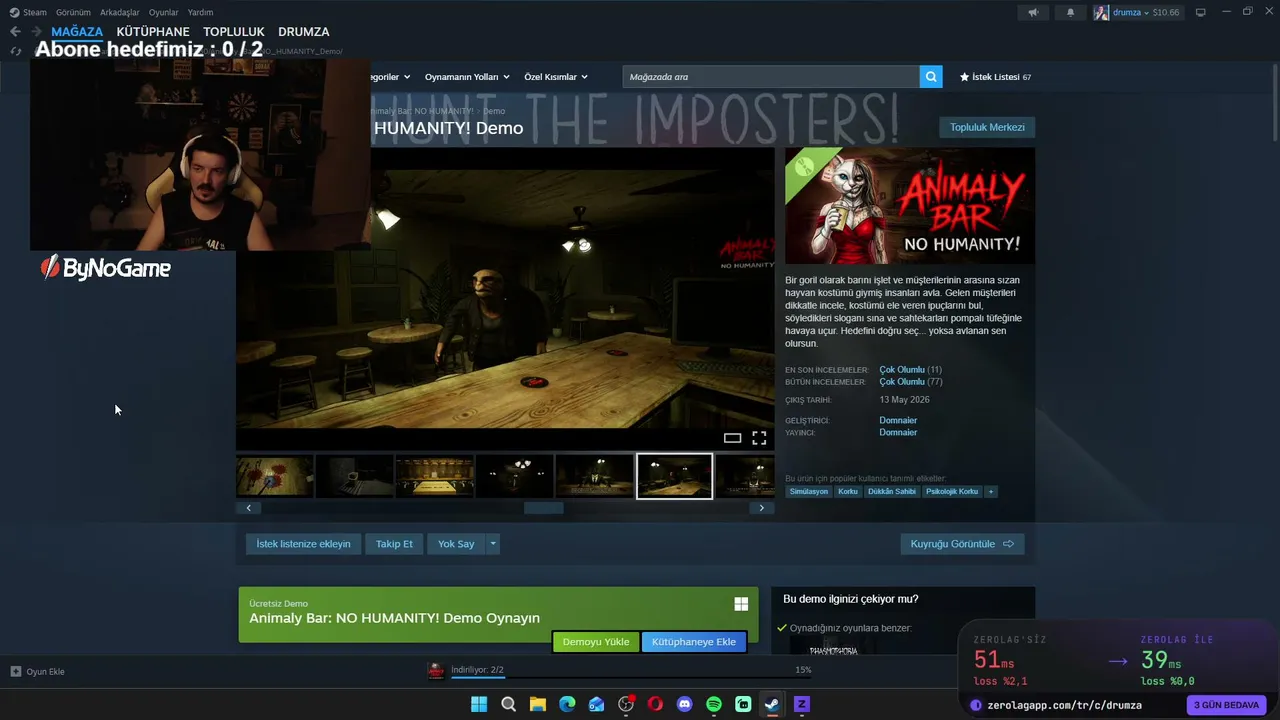Open File Explorer from the taskbar
This screenshot has width=1280, height=720.
tap(538, 704)
